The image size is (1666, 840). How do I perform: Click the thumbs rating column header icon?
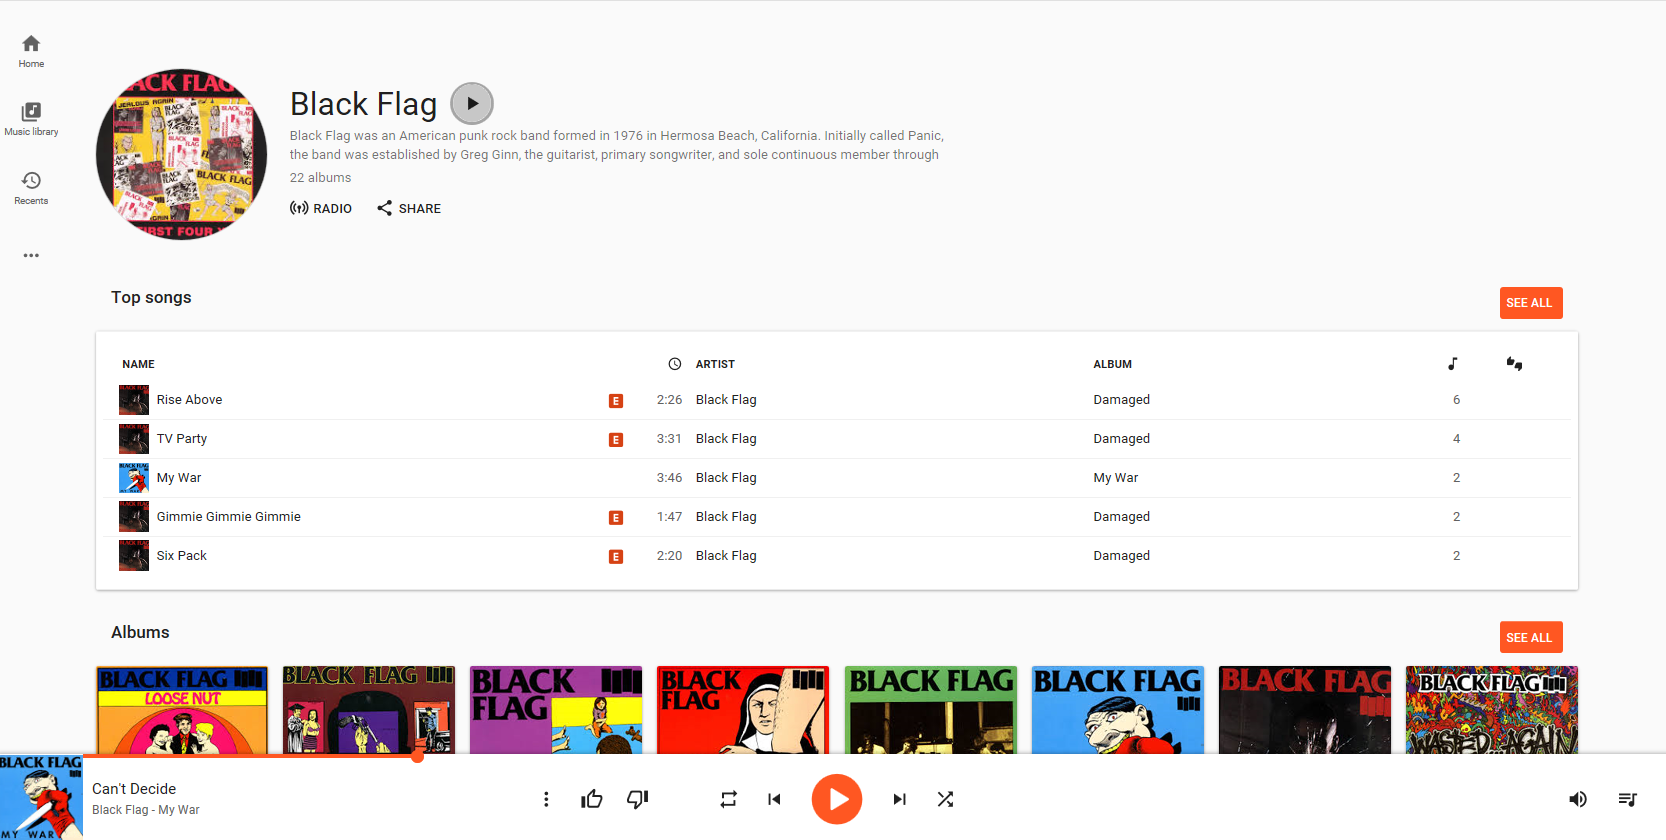coord(1515,364)
